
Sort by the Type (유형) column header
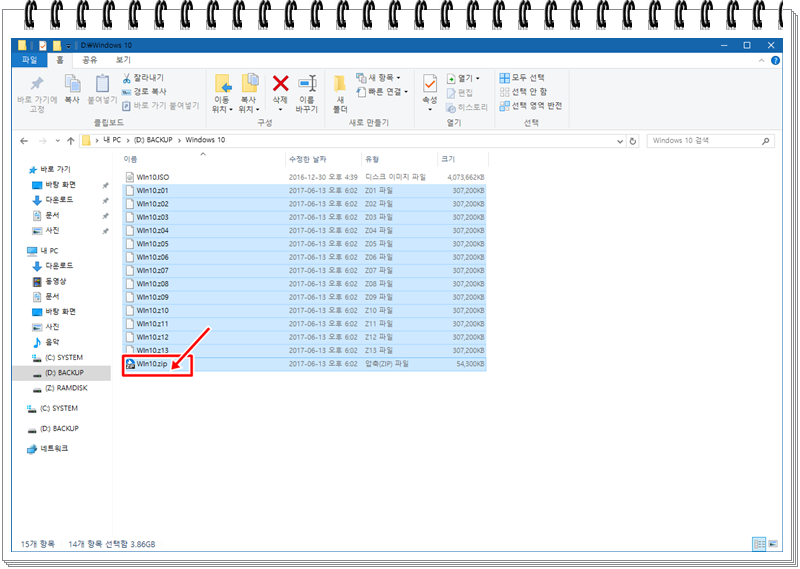coord(399,159)
